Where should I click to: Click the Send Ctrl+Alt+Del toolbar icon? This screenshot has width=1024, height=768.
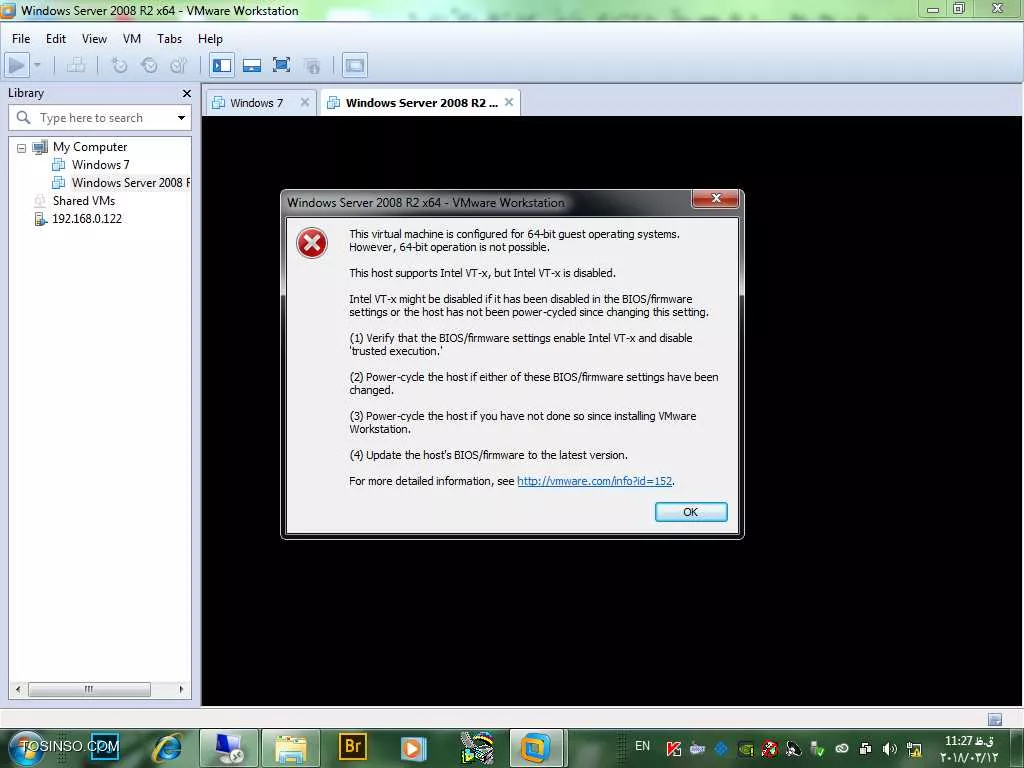click(76, 65)
